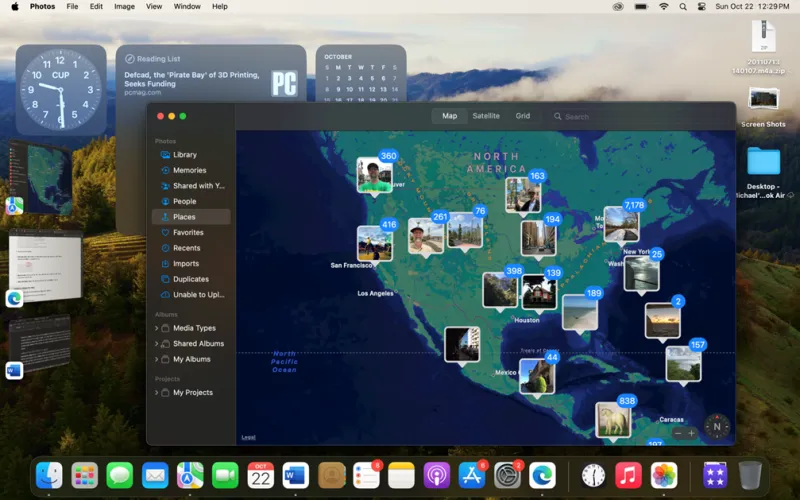The height and width of the screenshot is (500, 800).
Task: Open the Duplicates album
Action: coord(190,279)
